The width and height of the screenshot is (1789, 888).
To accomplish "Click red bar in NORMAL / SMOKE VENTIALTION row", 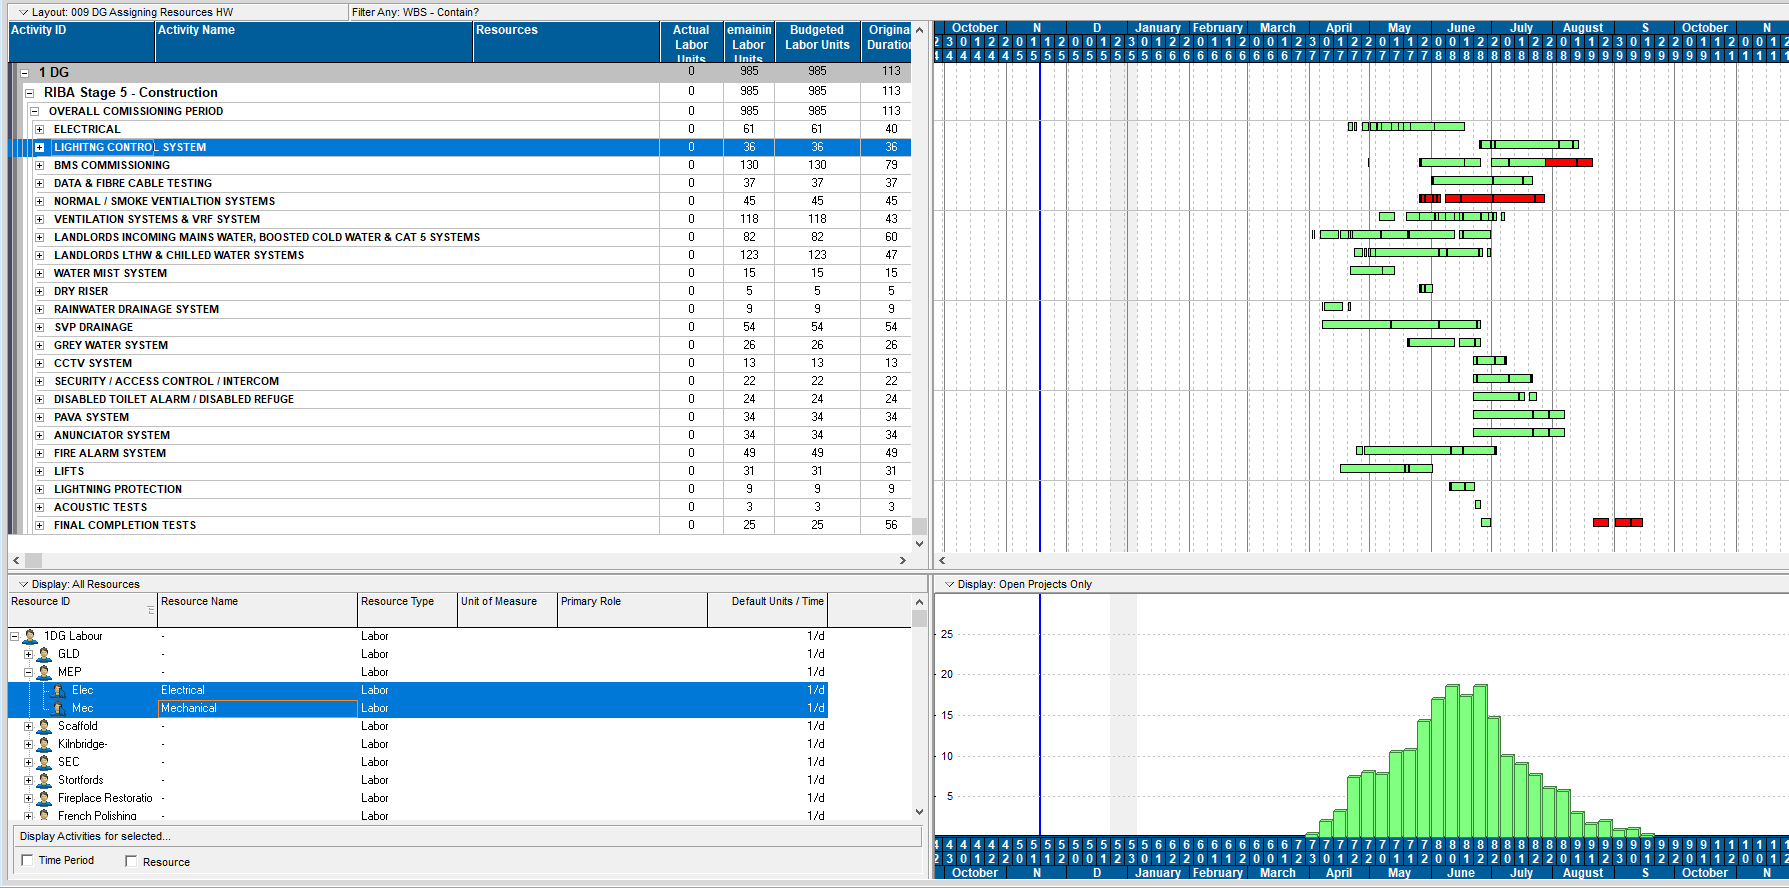I will click(1494, 198).
